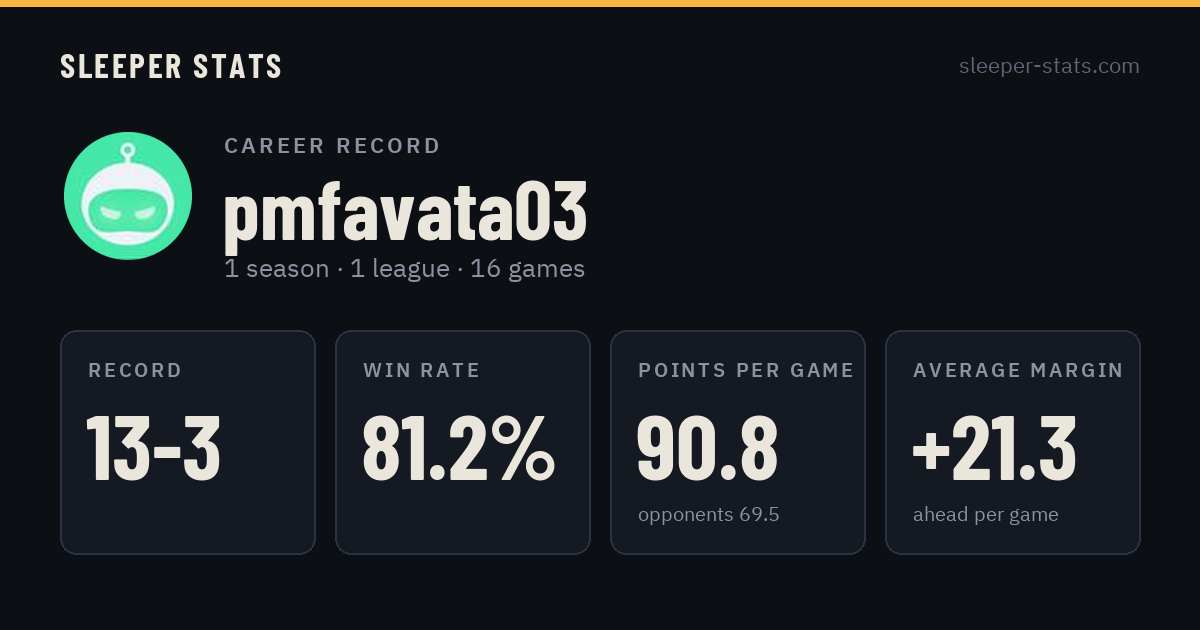
Task: Click the SLEEPER STATS logo text
Action: (171, 66)
